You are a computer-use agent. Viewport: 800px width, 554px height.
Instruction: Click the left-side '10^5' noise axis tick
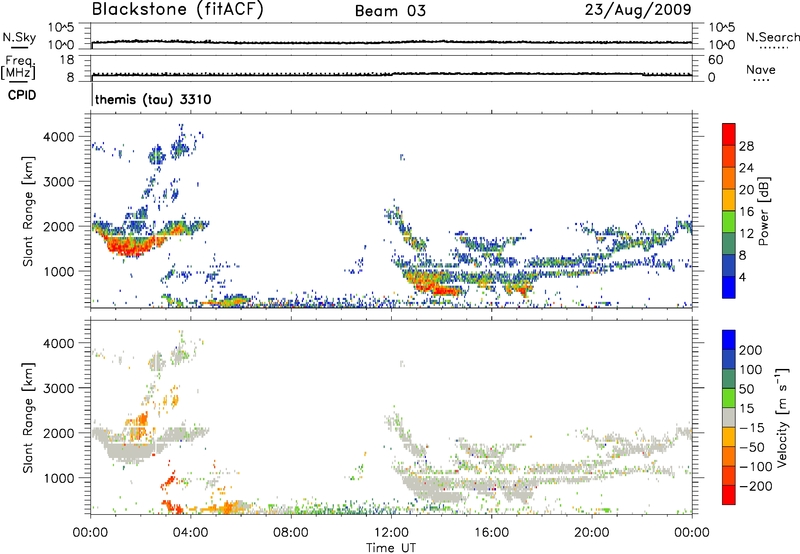click(x=61, y=28)
